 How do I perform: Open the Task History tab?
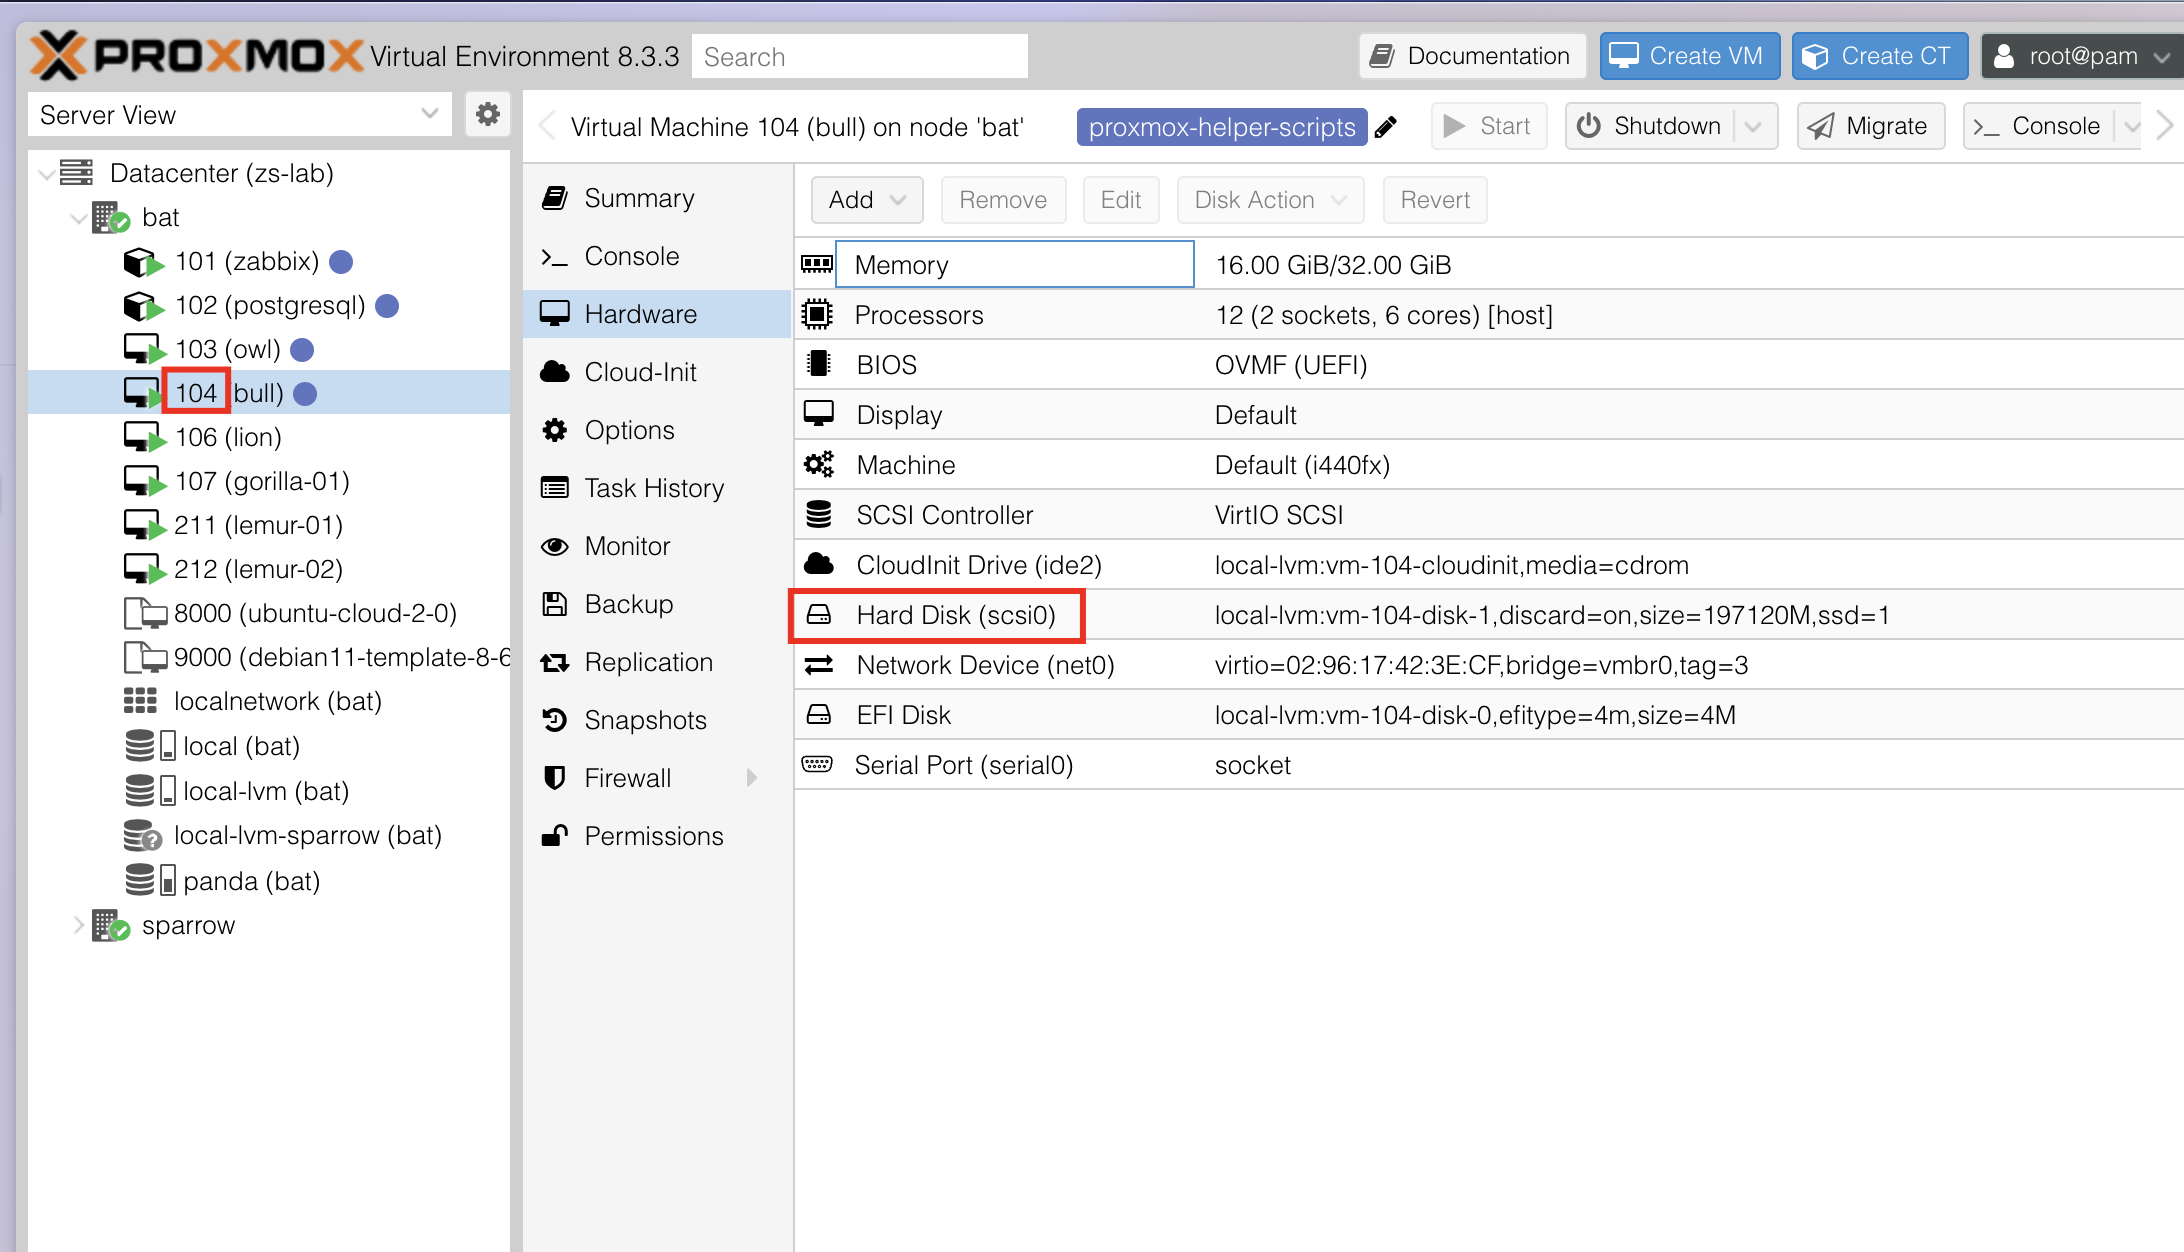pyautogui.click(x=657, y=488)
